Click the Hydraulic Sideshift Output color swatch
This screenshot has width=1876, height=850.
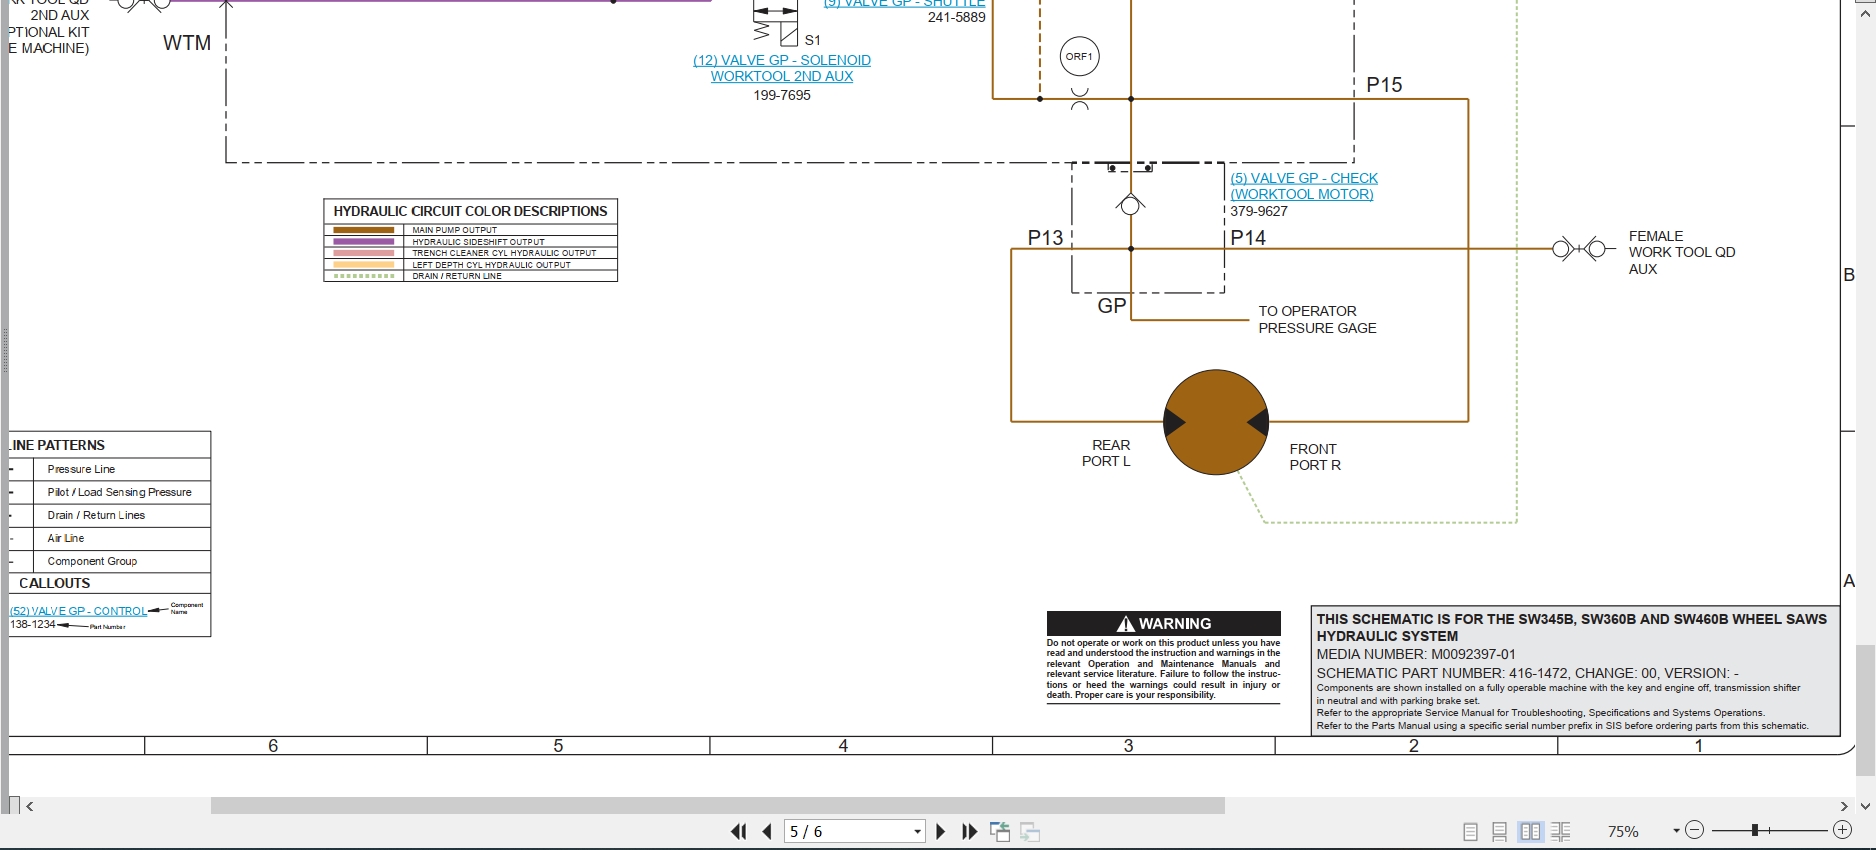(363, 242)
